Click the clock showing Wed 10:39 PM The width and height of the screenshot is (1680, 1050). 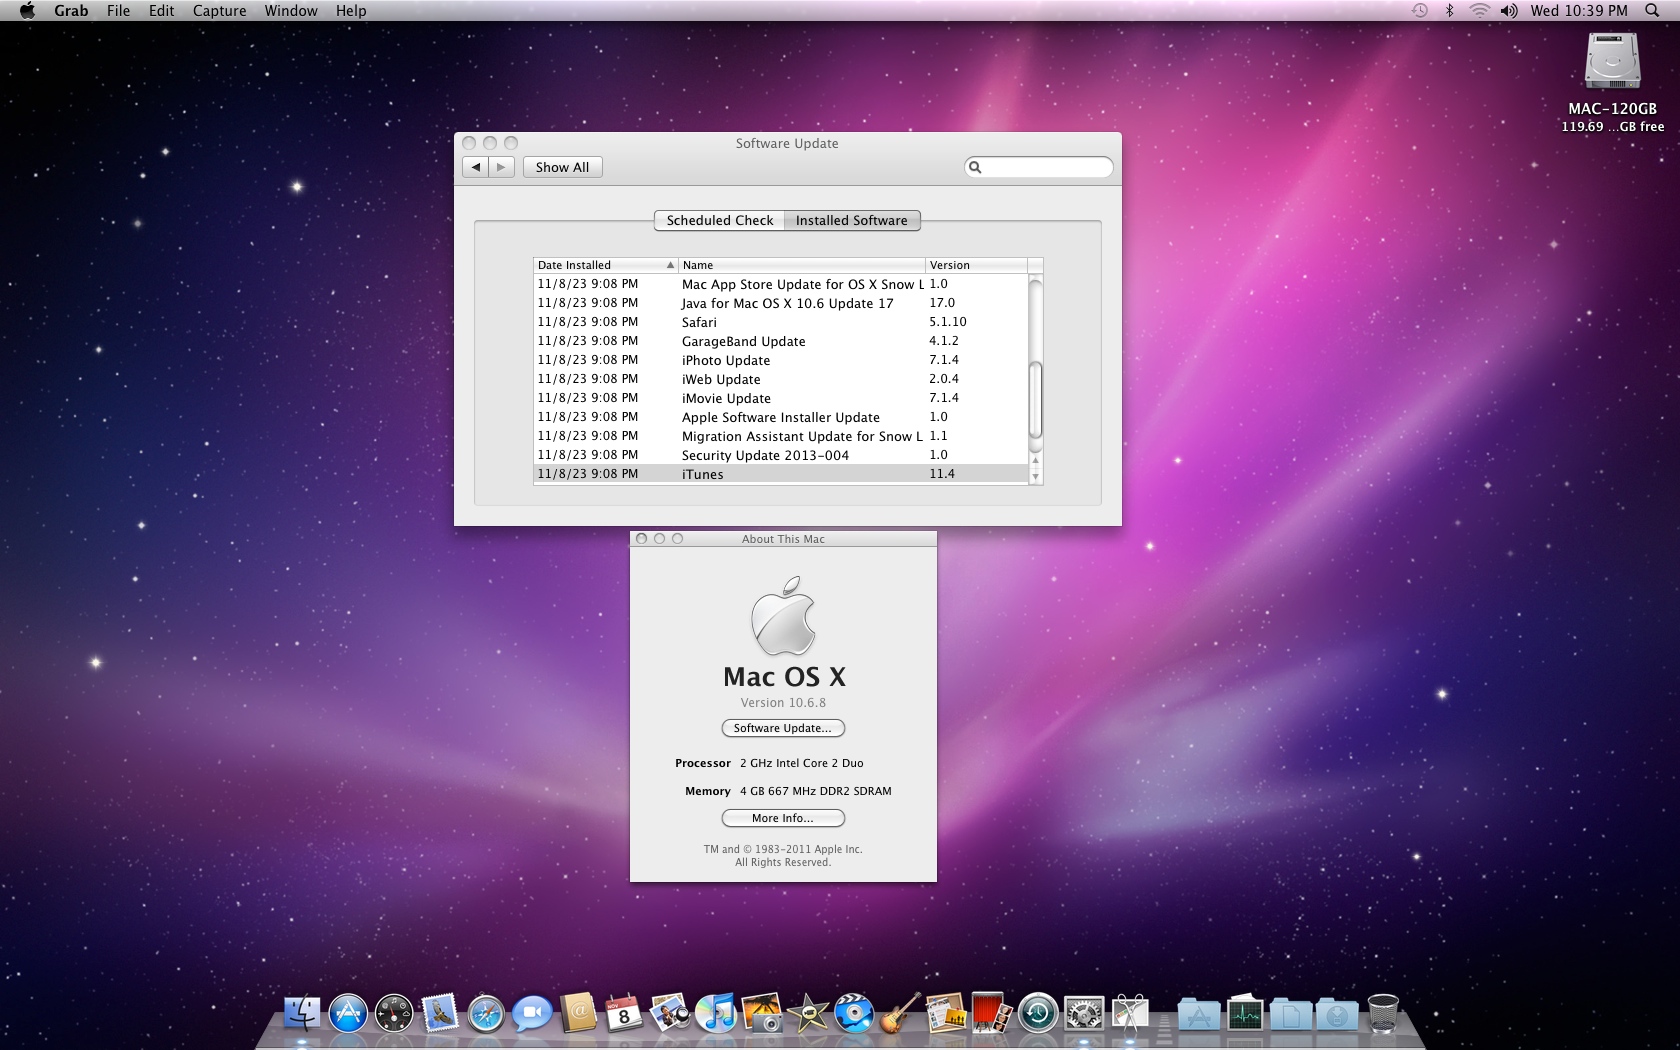click(x=1579, y=11)
